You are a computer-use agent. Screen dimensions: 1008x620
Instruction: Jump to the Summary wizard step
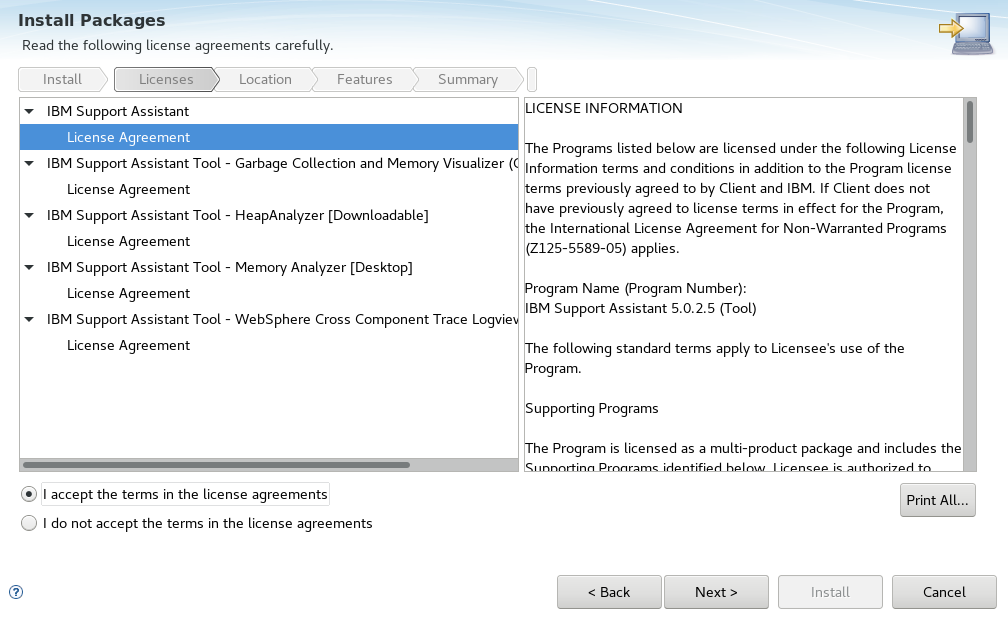coord(467,79)
